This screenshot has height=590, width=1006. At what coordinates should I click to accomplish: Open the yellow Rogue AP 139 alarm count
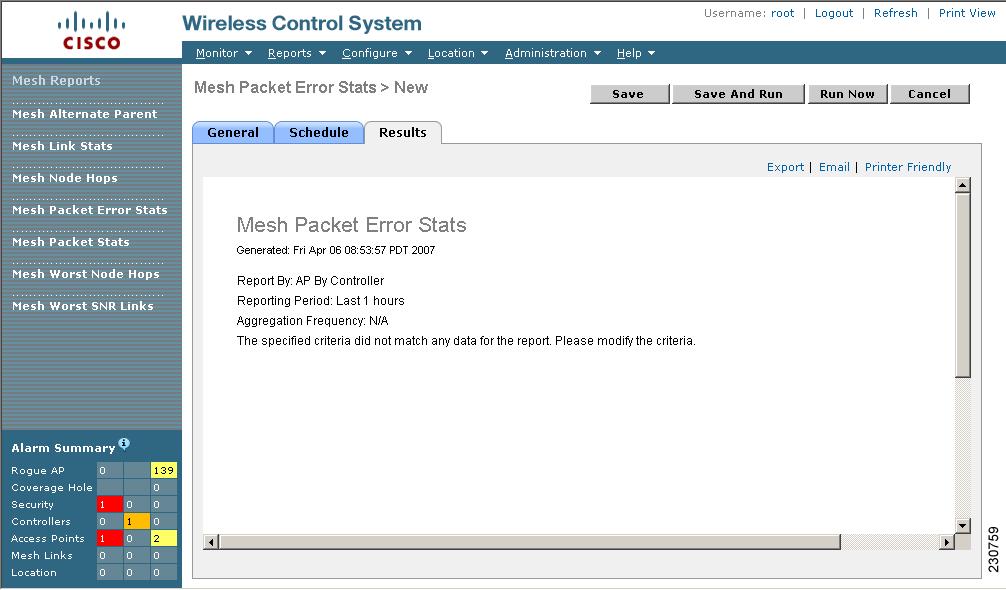(164, 470)
